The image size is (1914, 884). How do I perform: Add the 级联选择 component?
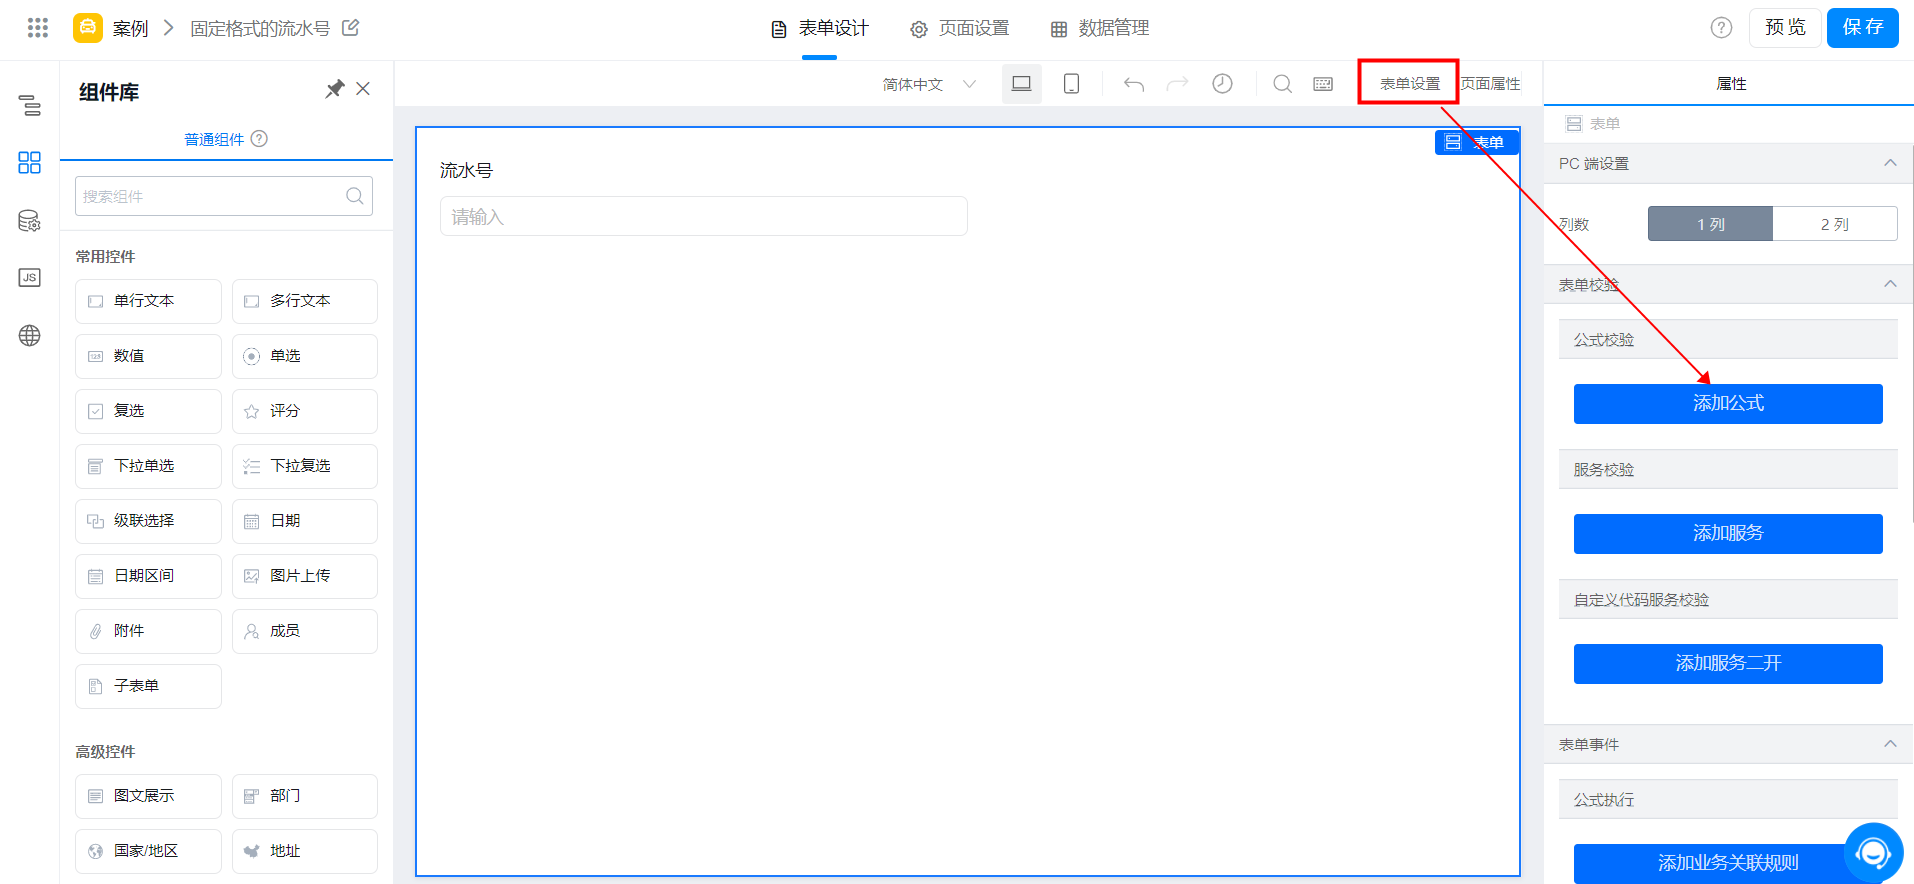pyautogui.click(x=148, y=521)
